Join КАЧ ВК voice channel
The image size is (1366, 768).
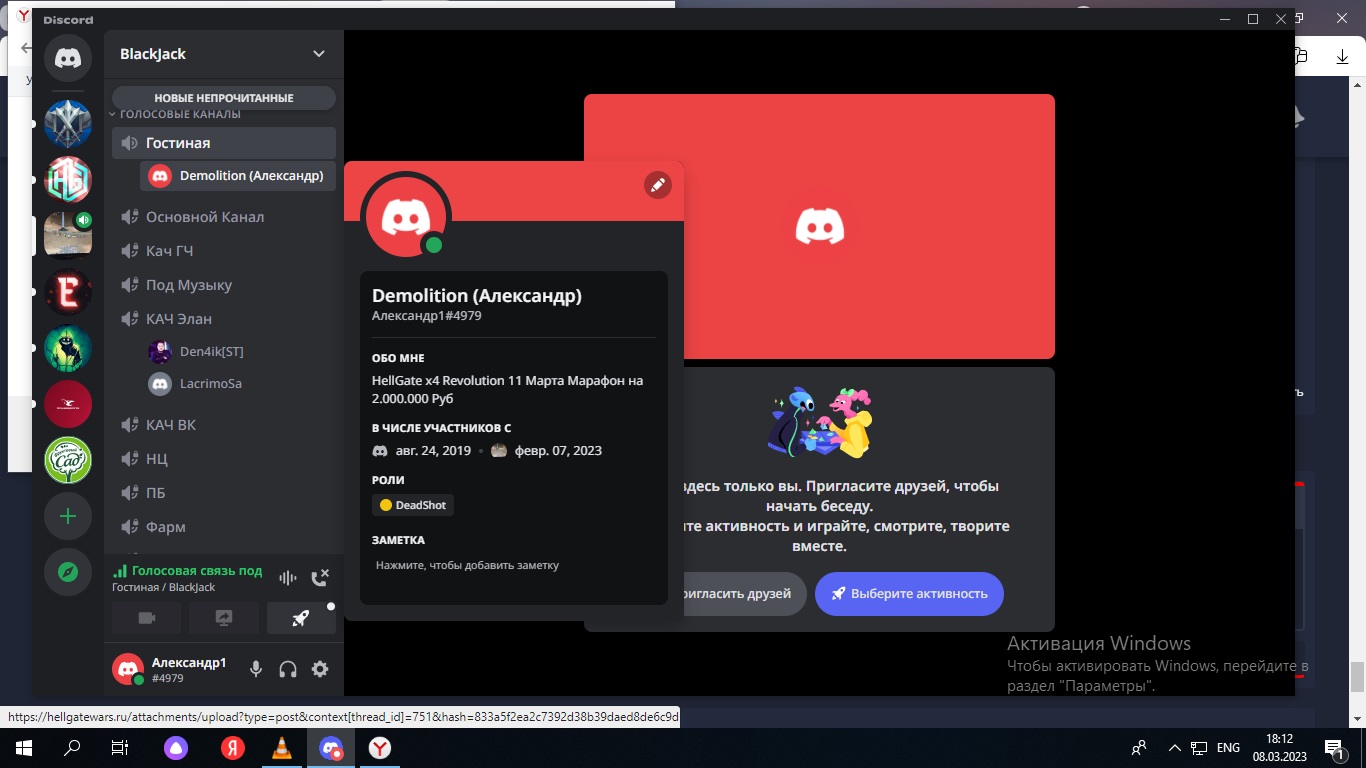pyautogui.click(x=224, y=425)
